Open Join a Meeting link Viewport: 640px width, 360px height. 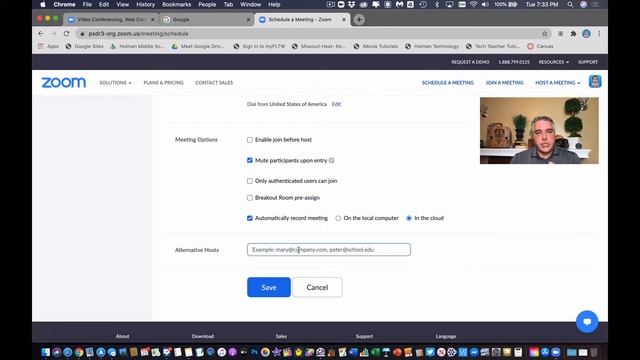pyautogui.click(x=504, y=82)
